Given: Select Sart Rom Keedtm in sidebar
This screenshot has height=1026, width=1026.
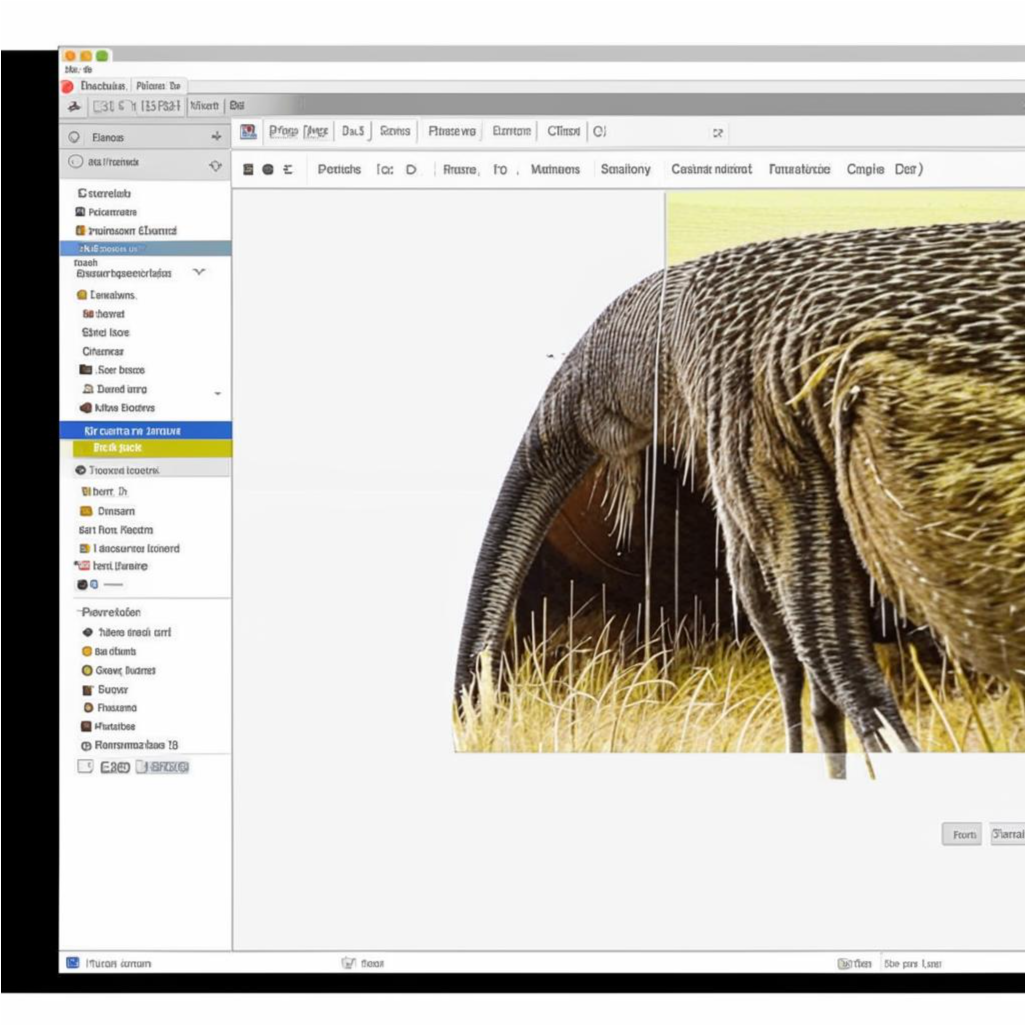Looking at the screenshot, I should (x=116, y=530).
